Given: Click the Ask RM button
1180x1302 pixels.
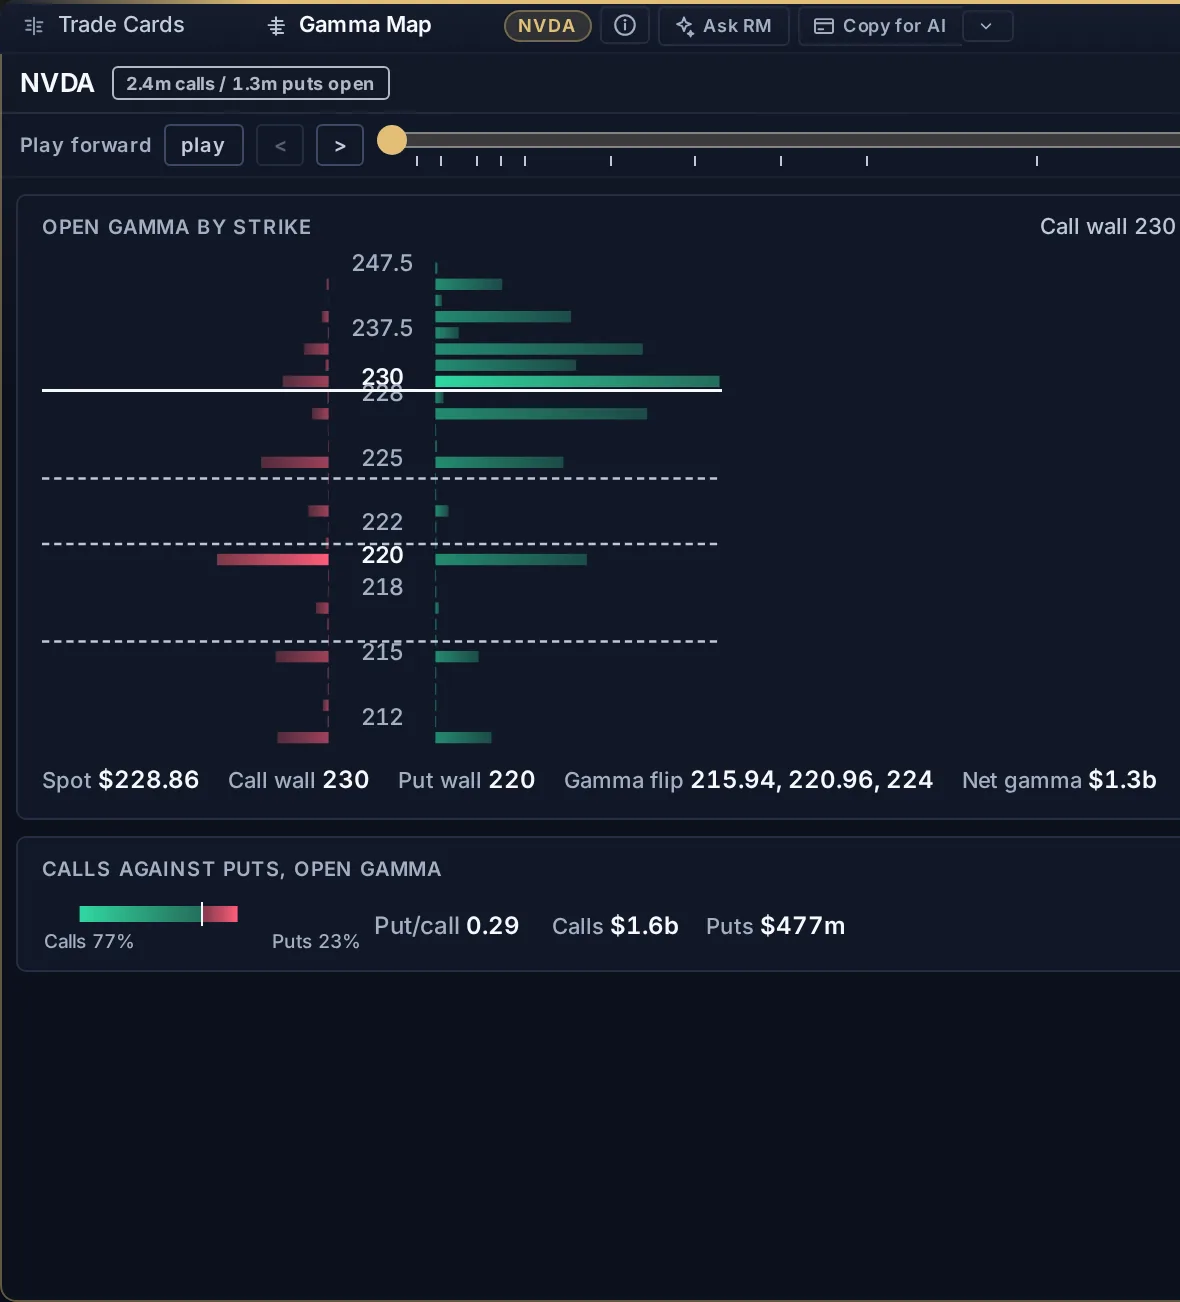Looking at the screenshot, I should [x=724, y=26].
